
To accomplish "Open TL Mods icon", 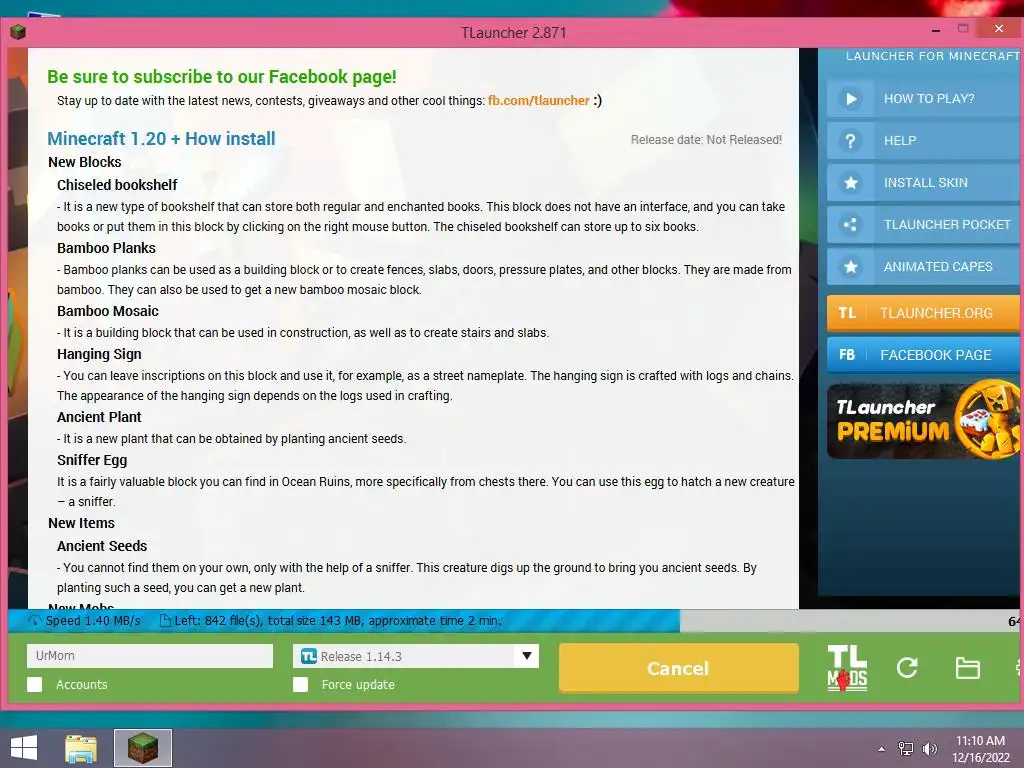I will (x=847, y=667).
